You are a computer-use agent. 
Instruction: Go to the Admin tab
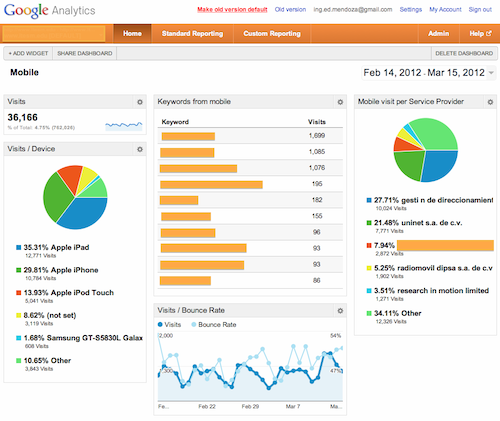(x=438, y=34)
